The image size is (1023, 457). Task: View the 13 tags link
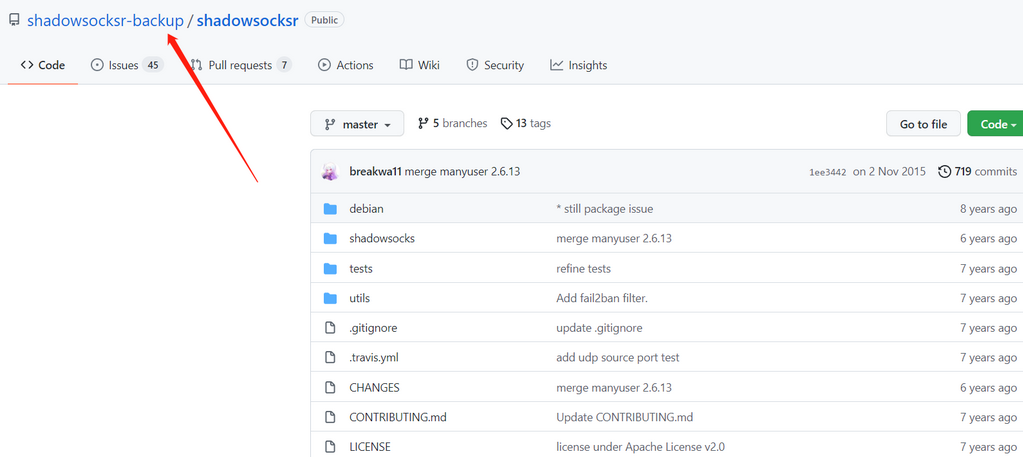click(526, 123)
